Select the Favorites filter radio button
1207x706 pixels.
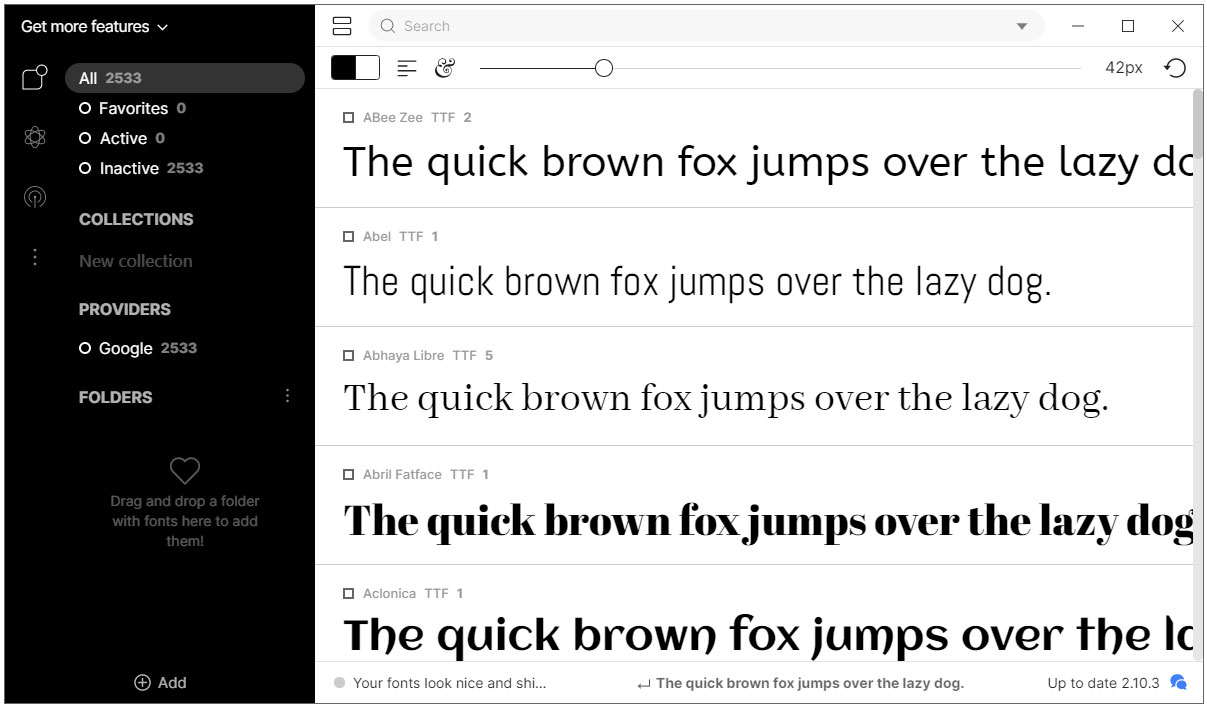pos(86,108)
